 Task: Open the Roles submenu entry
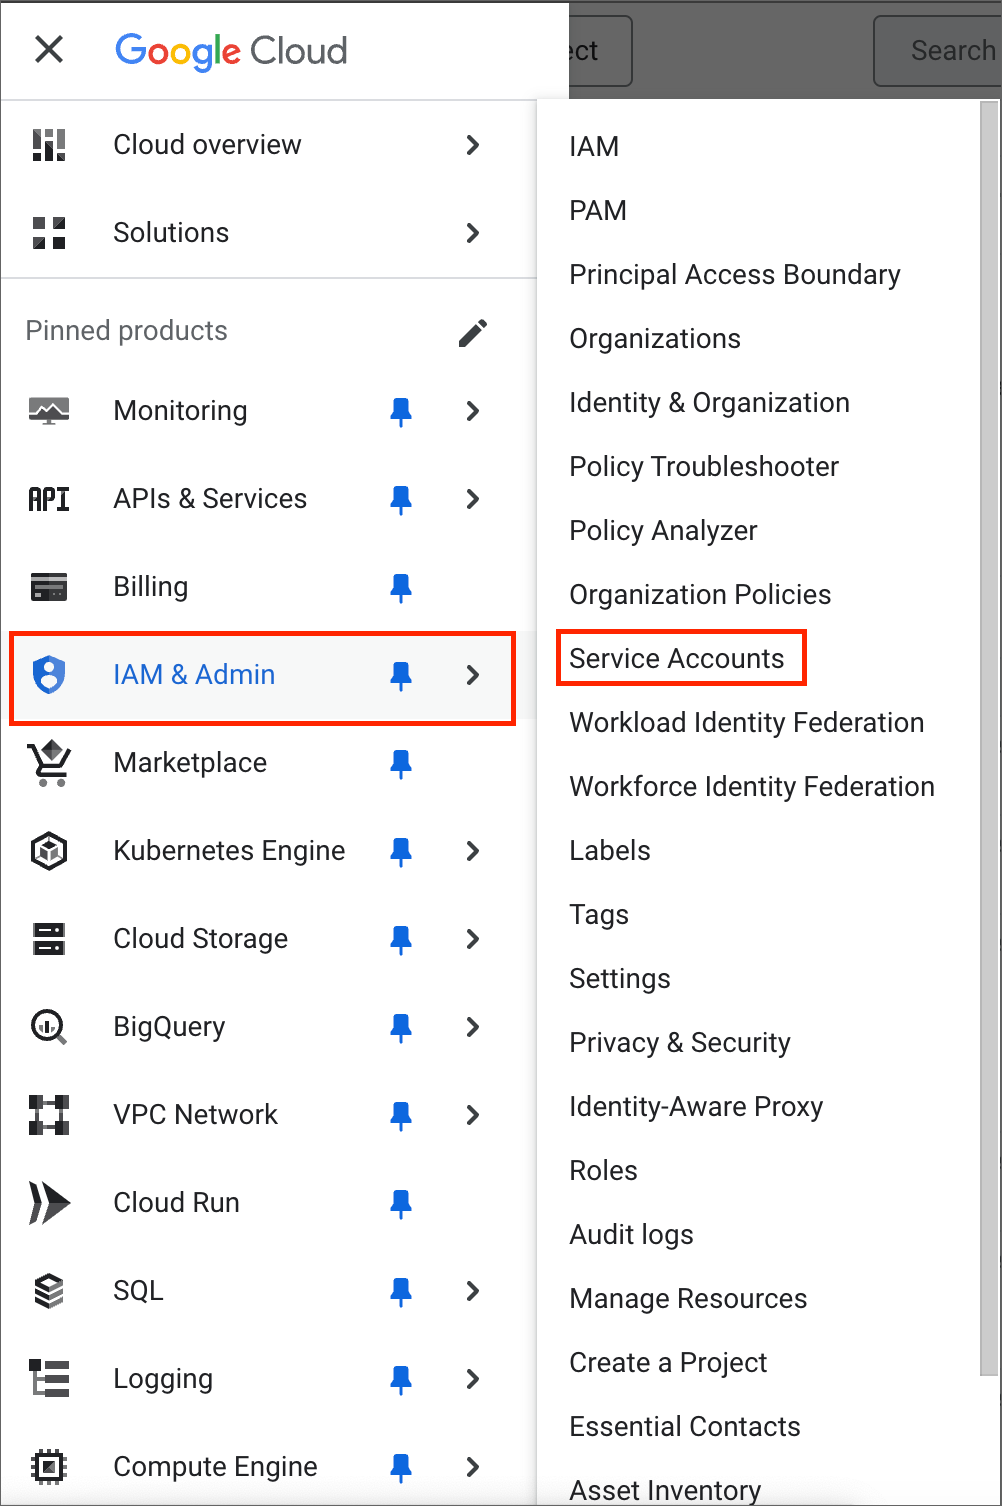pos(603,1171)
